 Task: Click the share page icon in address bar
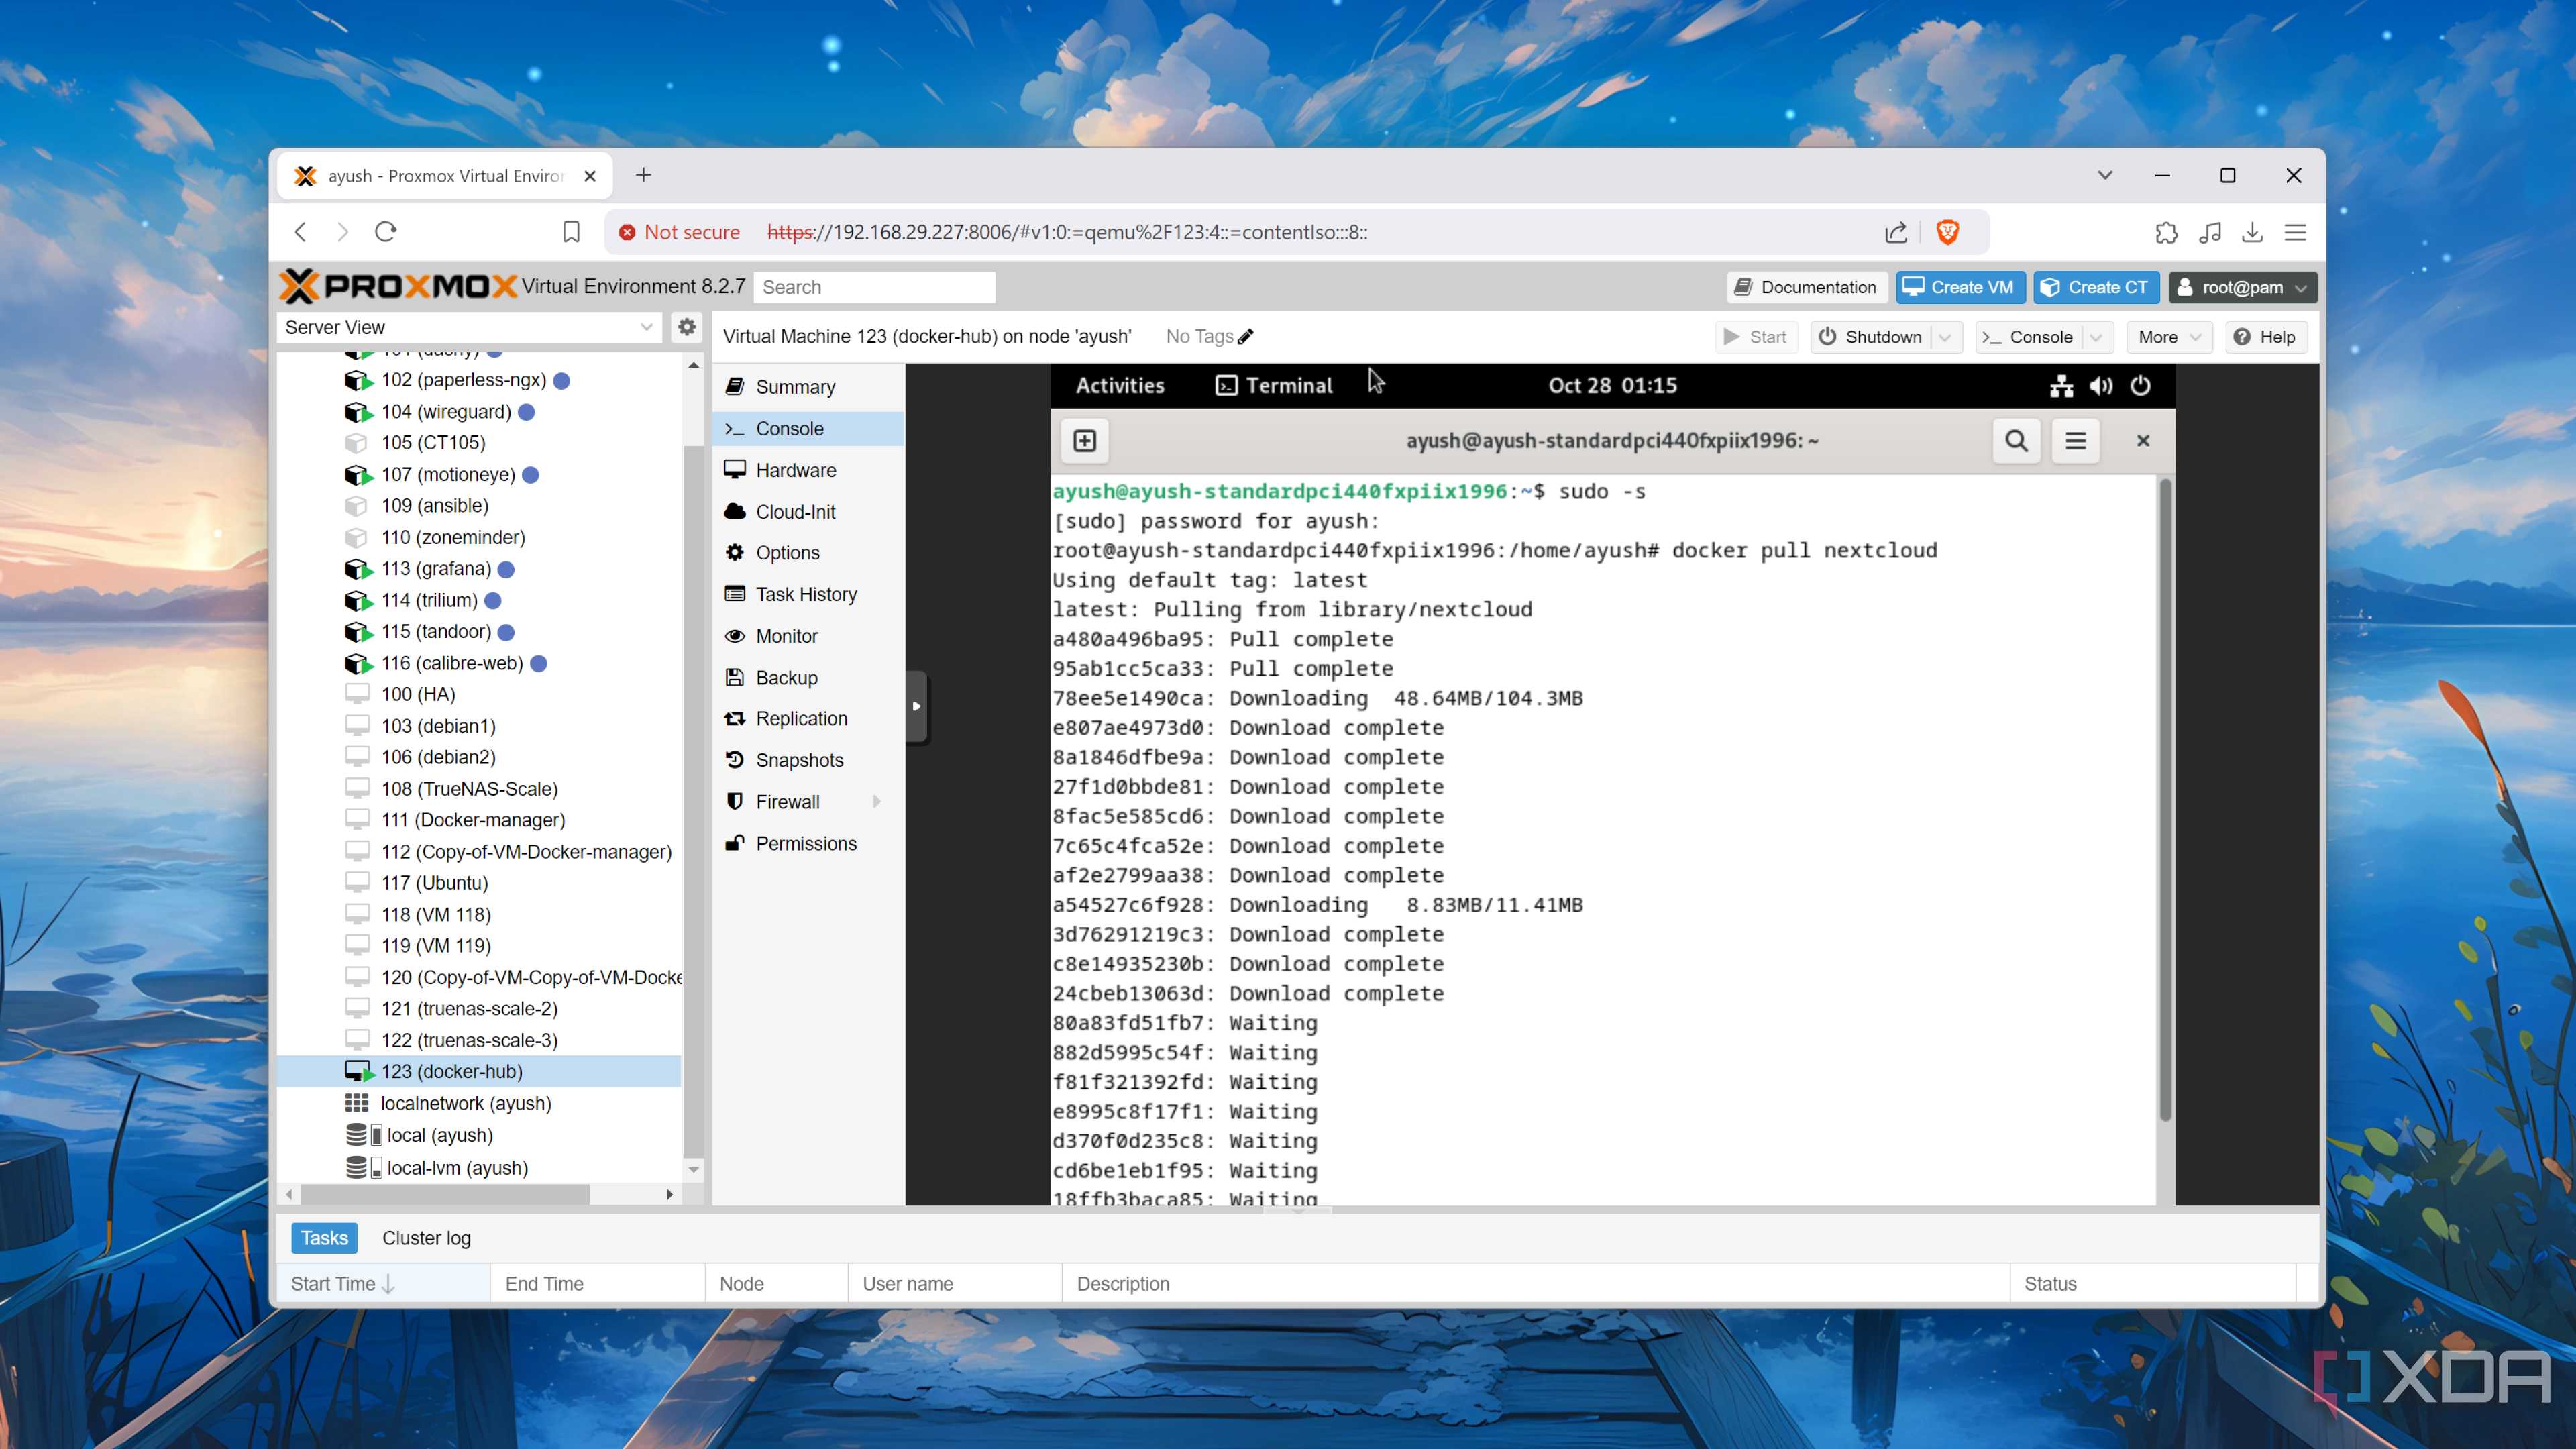(x=1895, y=232)
